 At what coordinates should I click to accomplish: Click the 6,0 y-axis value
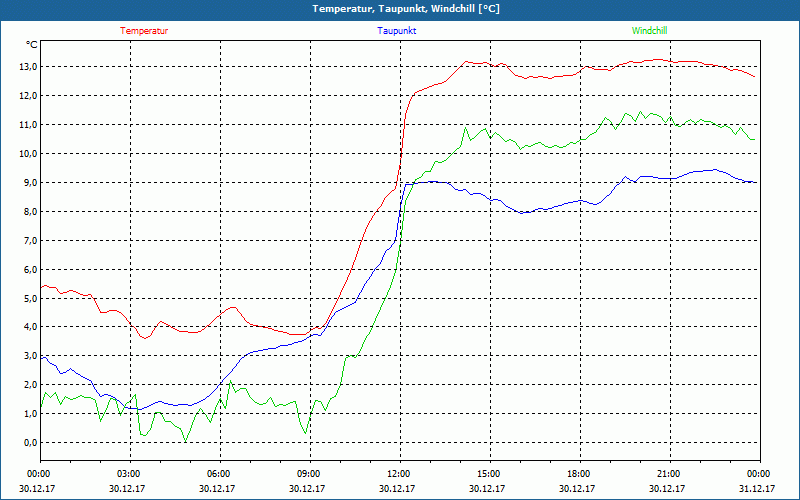click(x=30, y=269)
